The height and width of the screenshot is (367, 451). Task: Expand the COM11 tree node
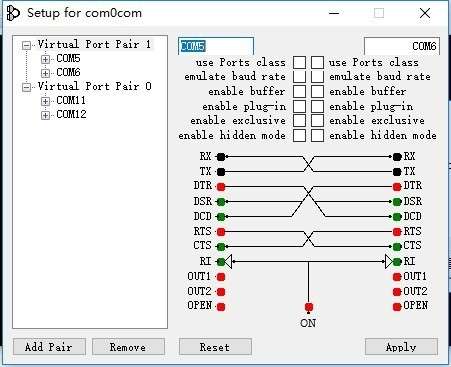pos(45,101)
